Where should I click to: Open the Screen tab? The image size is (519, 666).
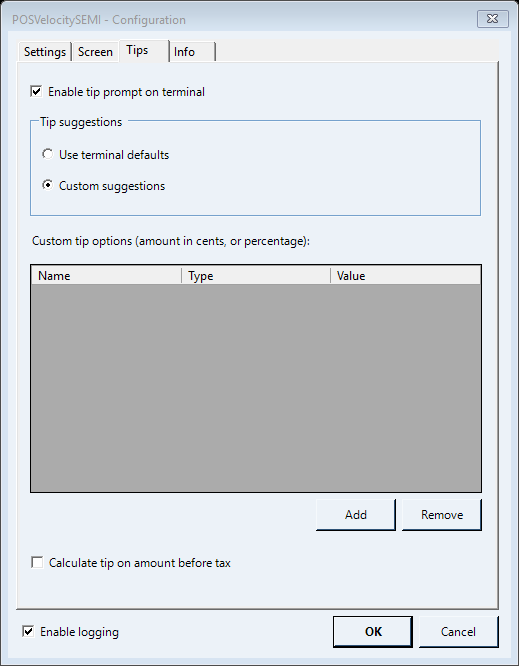(95, 52)
